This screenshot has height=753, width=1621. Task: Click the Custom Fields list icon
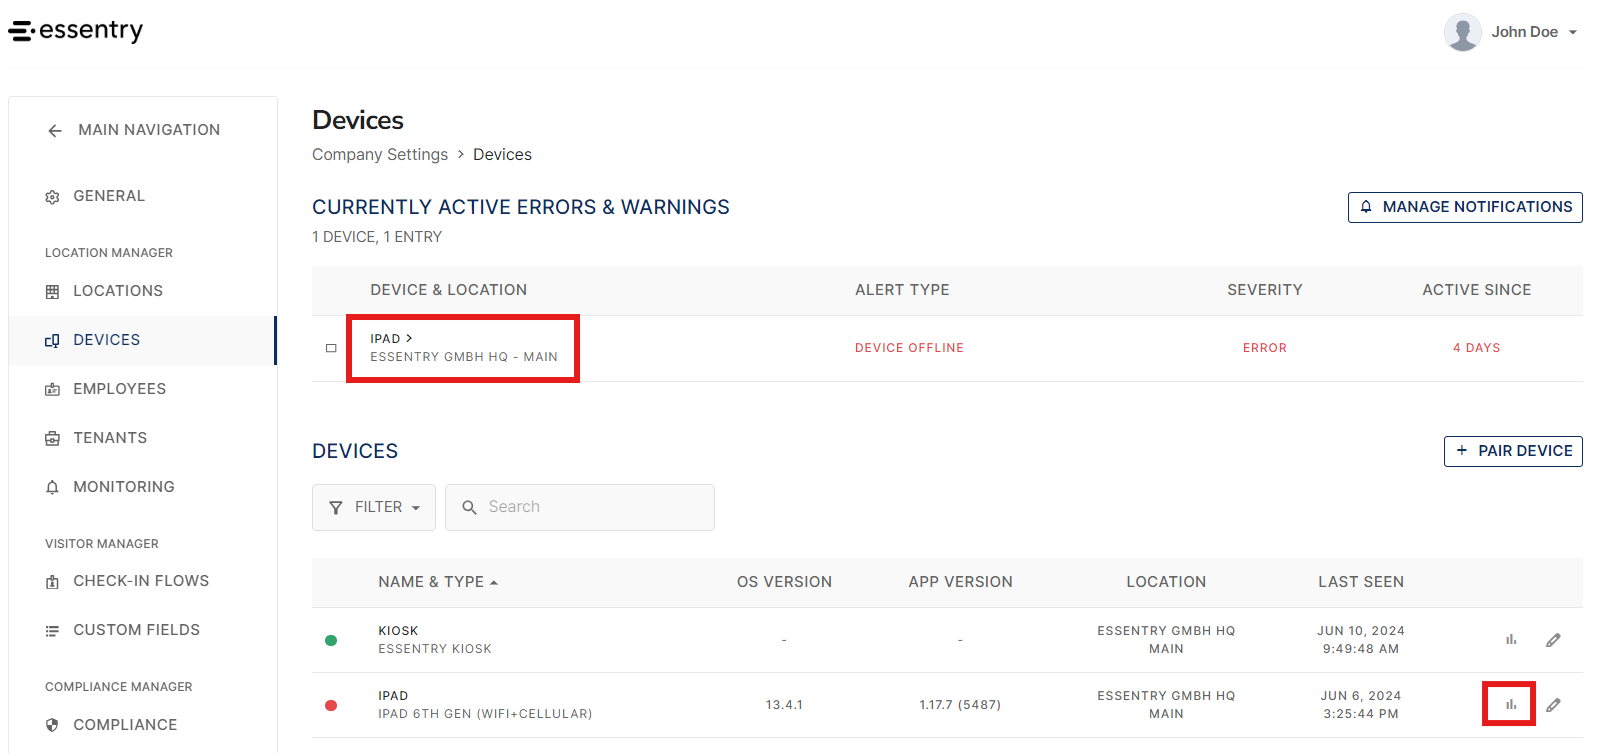[52, 631]
